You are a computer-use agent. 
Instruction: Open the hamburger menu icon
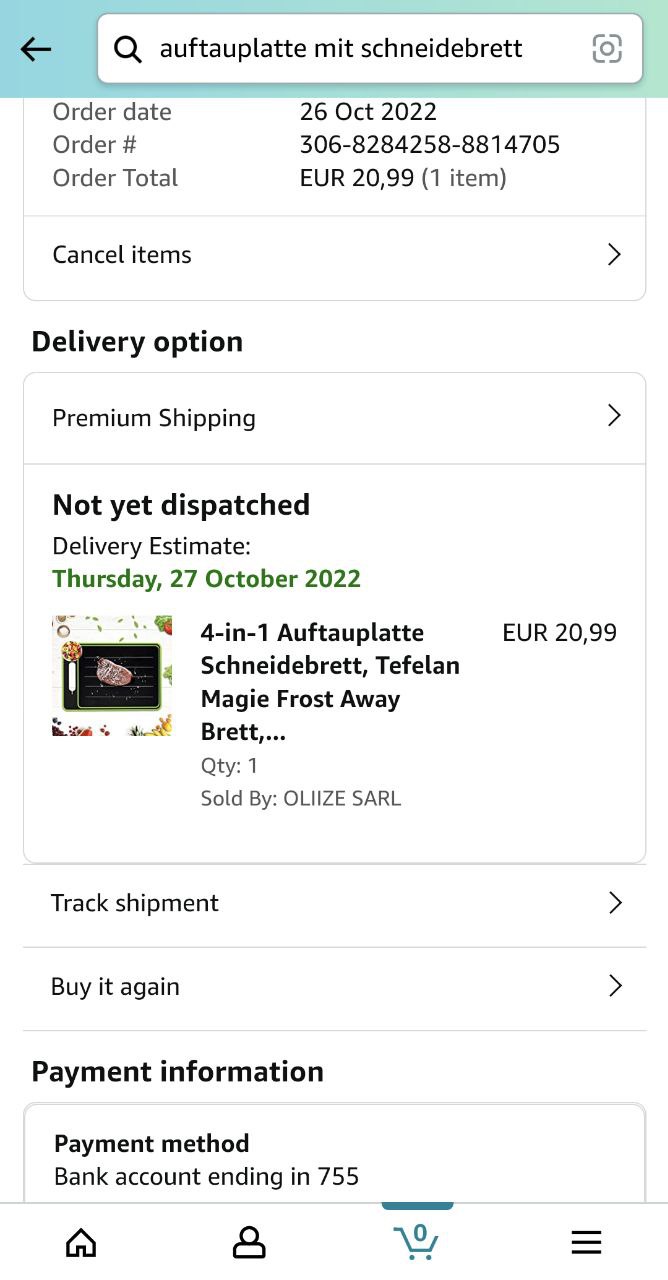point(586,1242)
